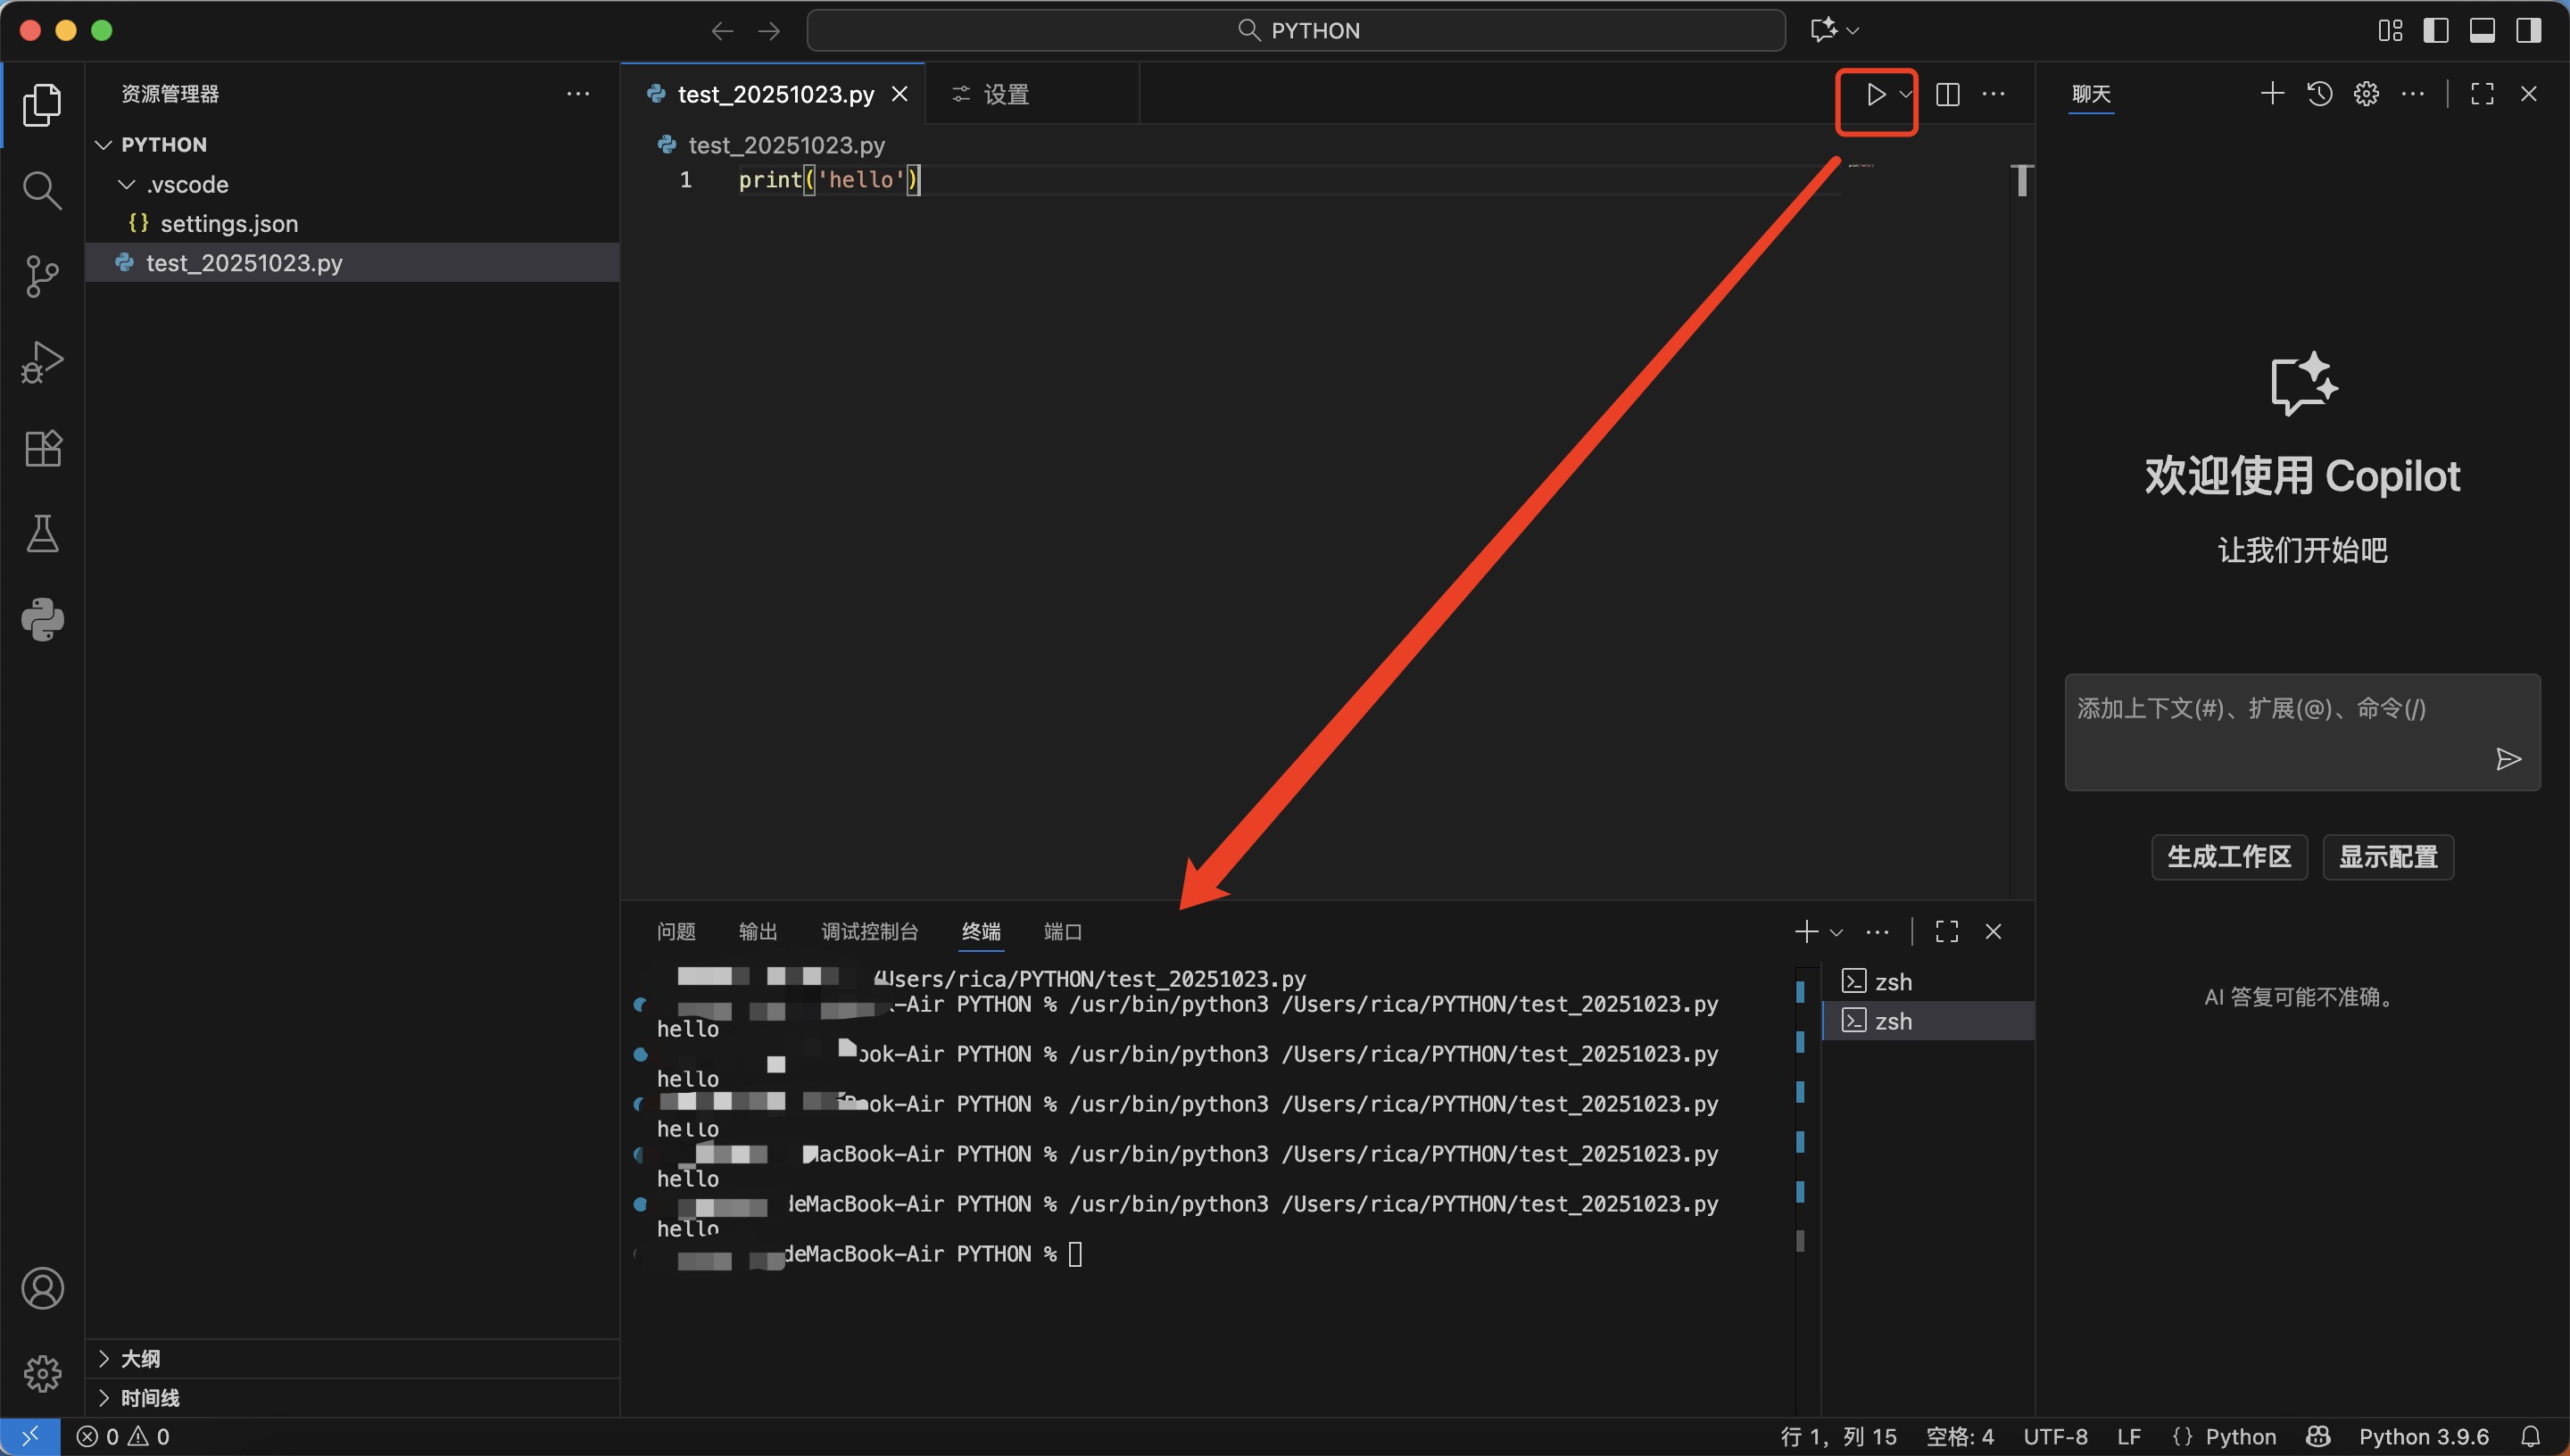Image resolution: width=2570 pixels, height=1456 pixels.
Task: Open the Search view in activity bar
Action: pyautogui.click(x=42, y=190)
